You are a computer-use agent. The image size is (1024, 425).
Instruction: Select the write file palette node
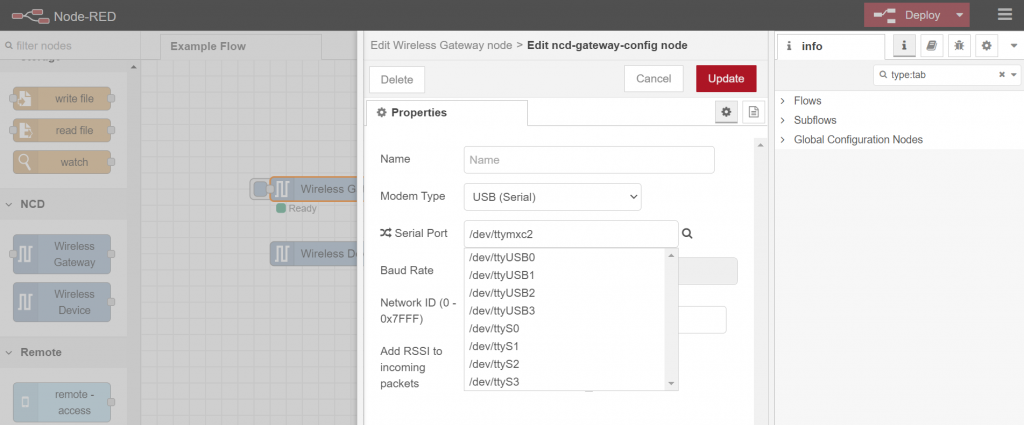(x=62, y=99)
